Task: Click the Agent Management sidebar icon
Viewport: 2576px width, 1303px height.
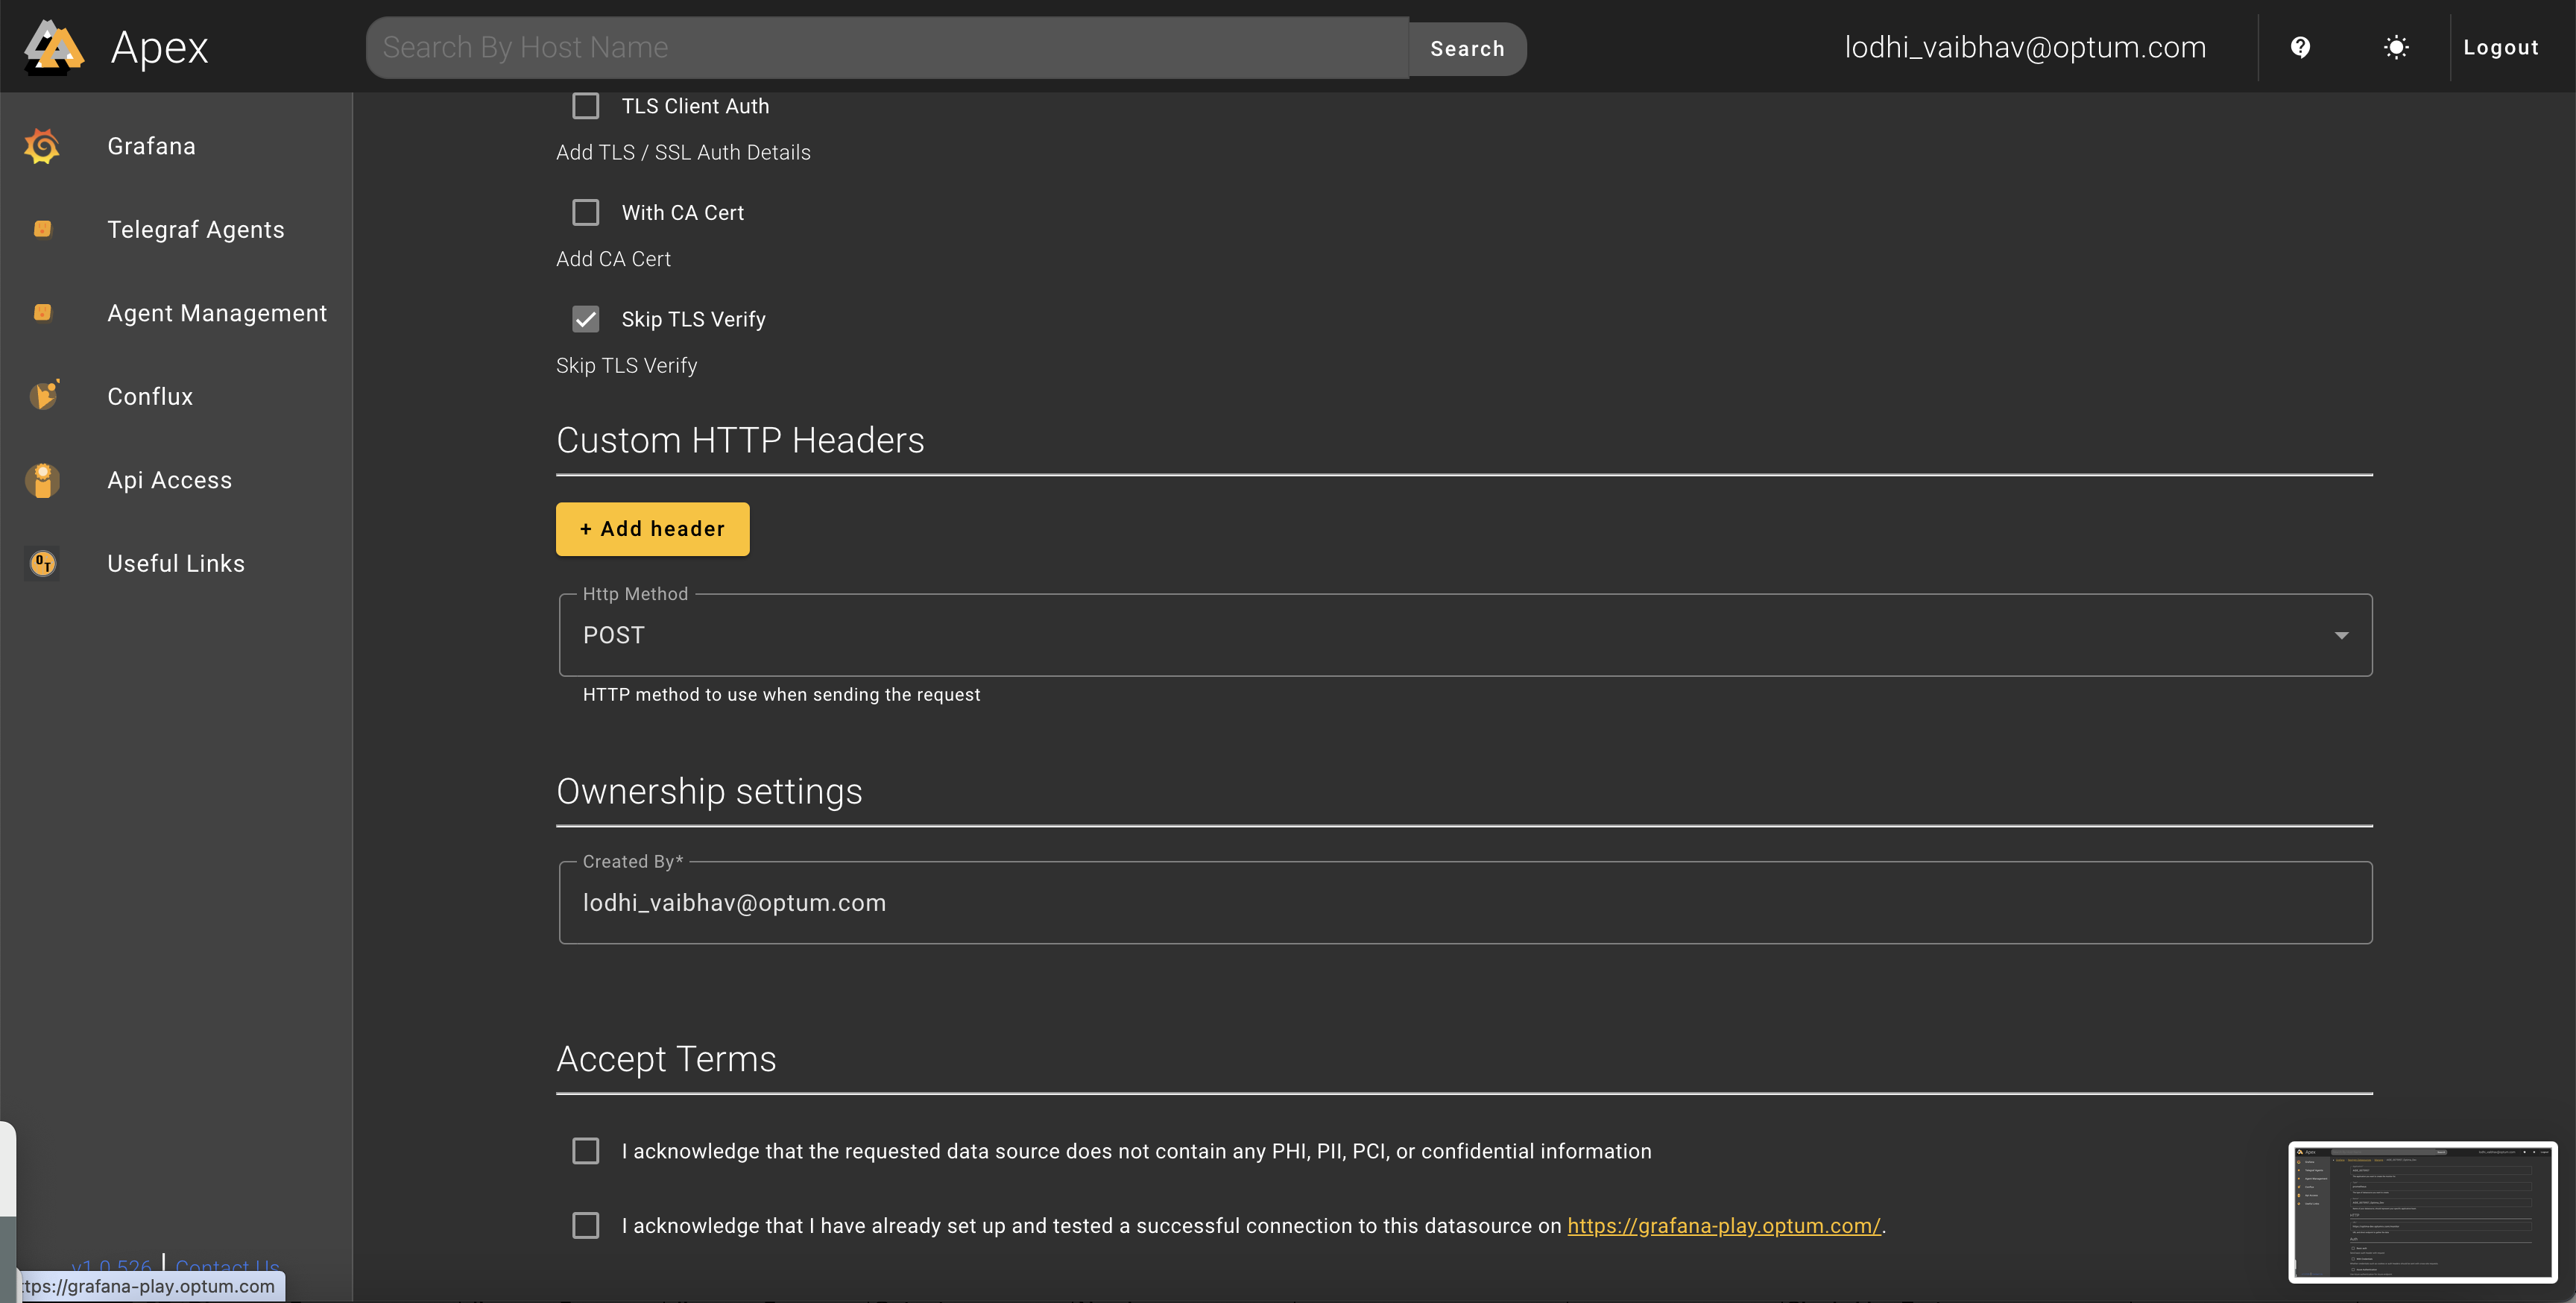Action: tap(42, 313)
